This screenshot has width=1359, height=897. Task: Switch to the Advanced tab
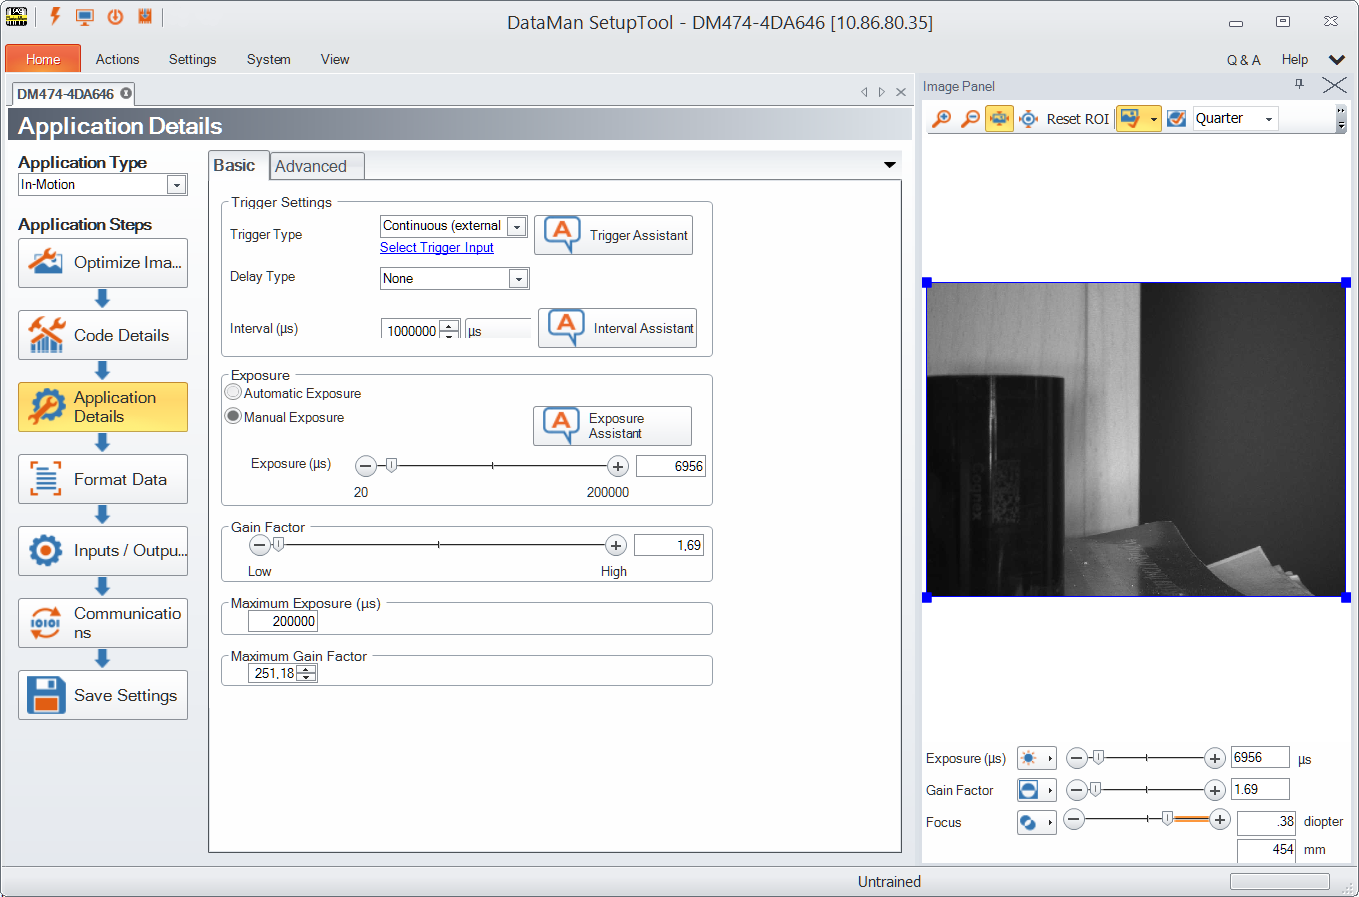(x=311, y=166)
